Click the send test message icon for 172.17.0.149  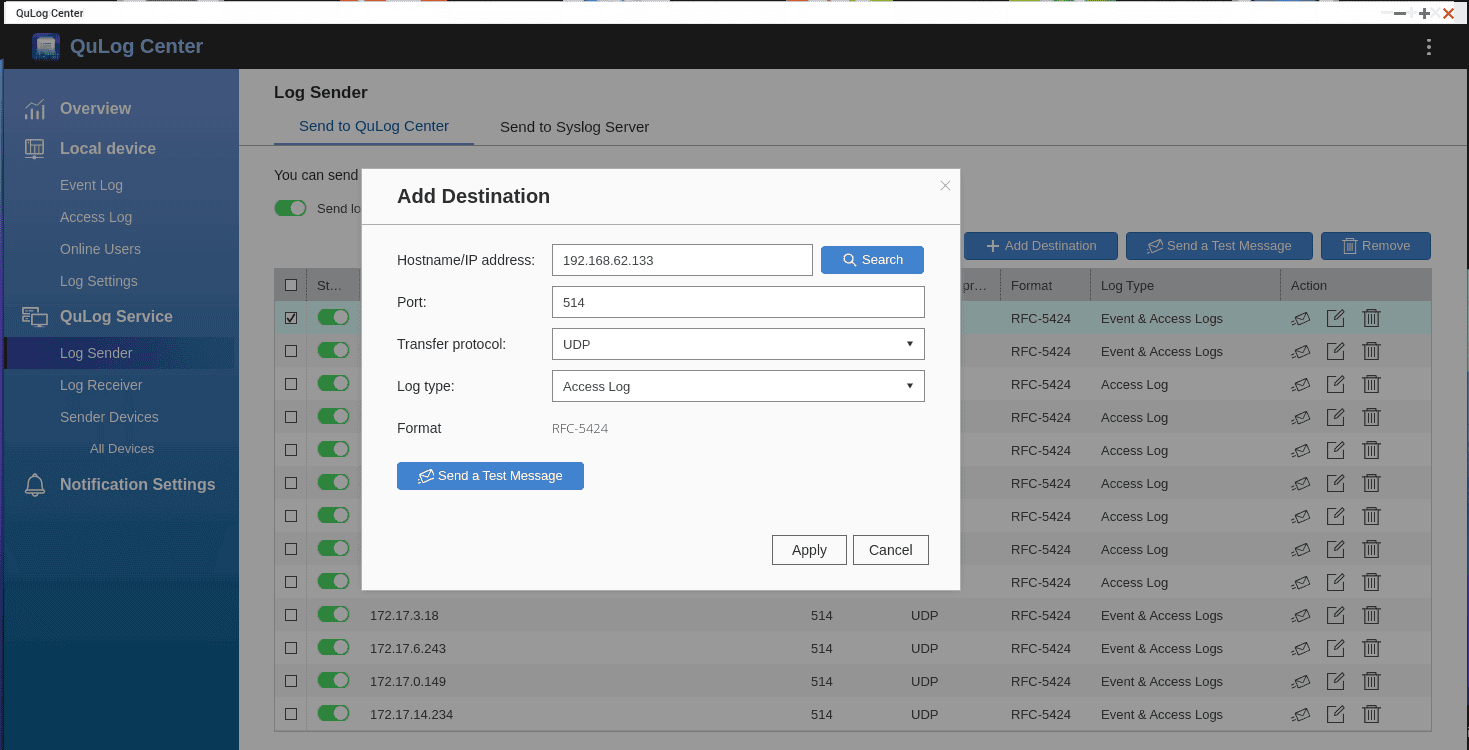[x=1301, y=681]
